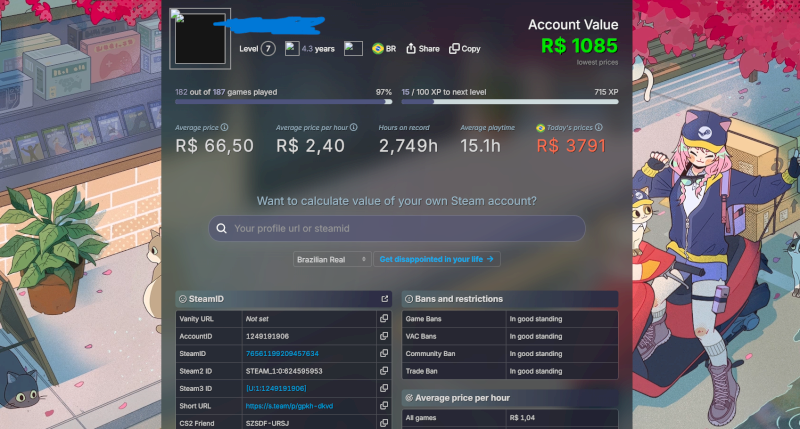800x429 pixels.
Task: Click the Trade Ban status cell
Action: pyautogui.click(x=561, y=371)
